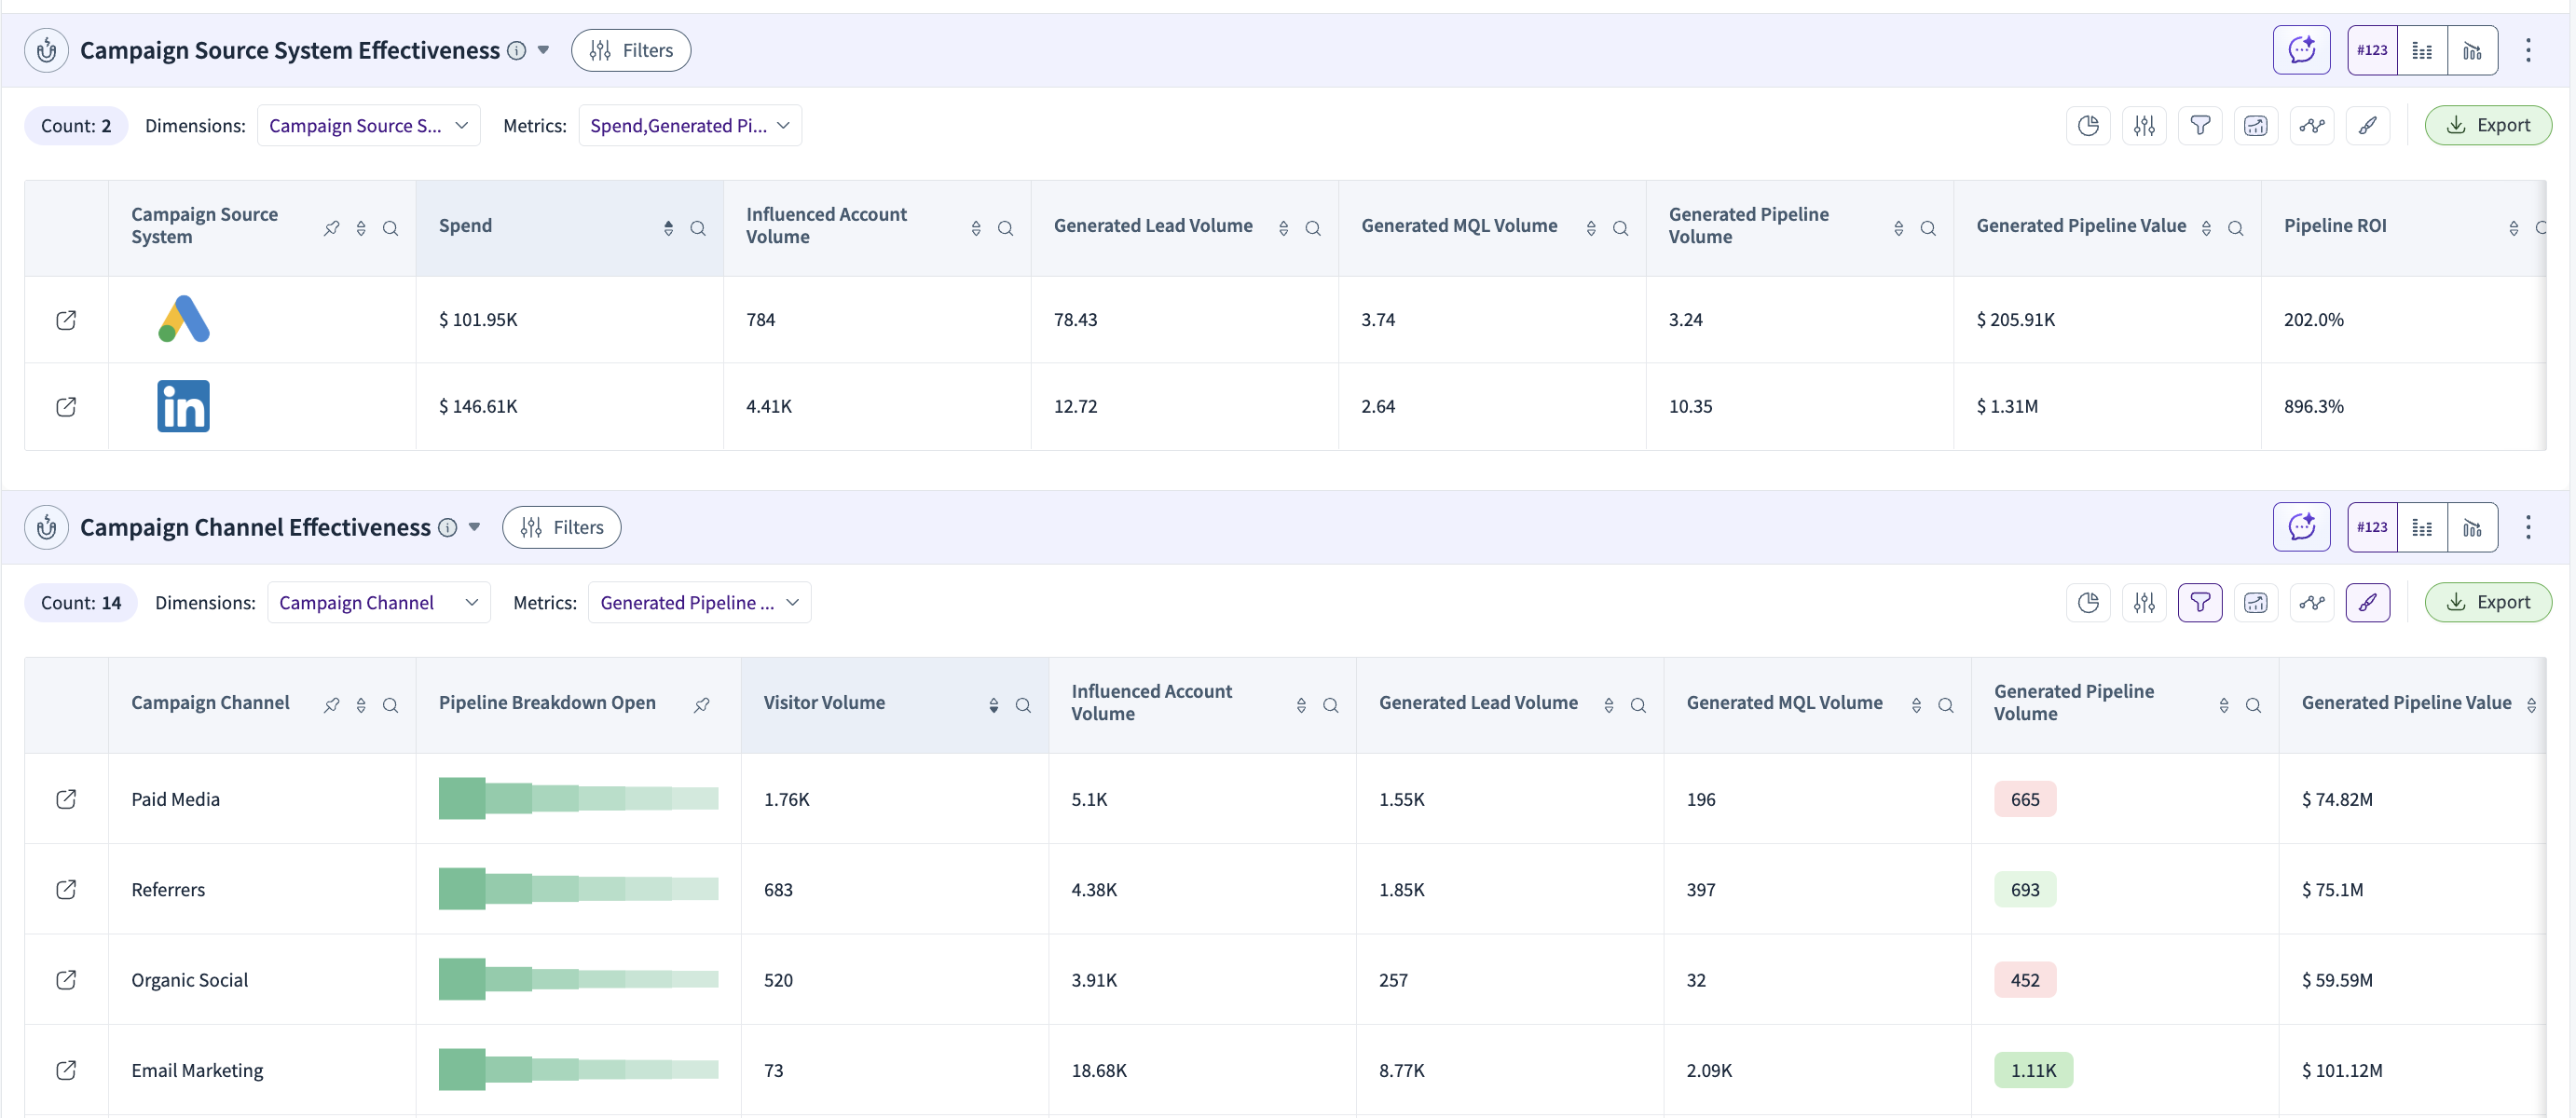
Task: Click Filters button in Campaign Channel Effectiveness
Action: pyautogui.click(x=561, y=528)
